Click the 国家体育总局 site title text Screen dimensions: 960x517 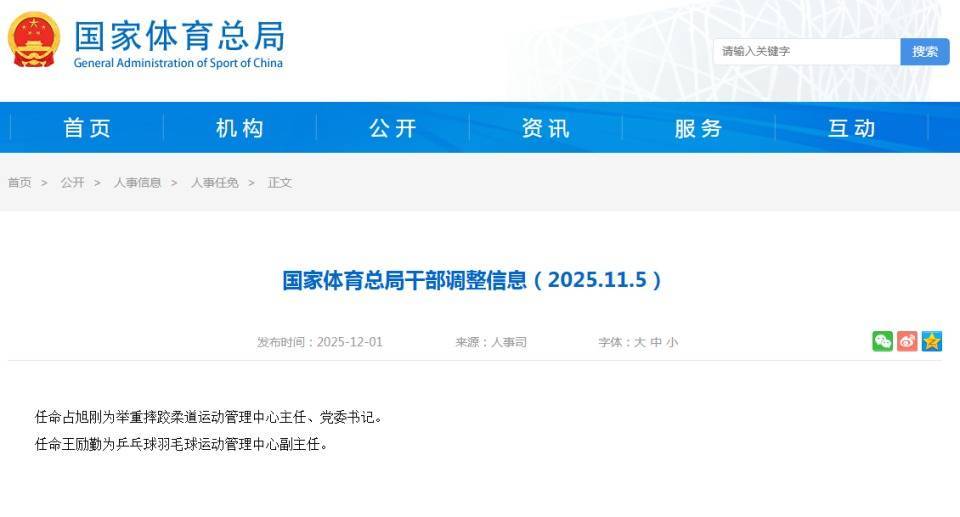179,35
